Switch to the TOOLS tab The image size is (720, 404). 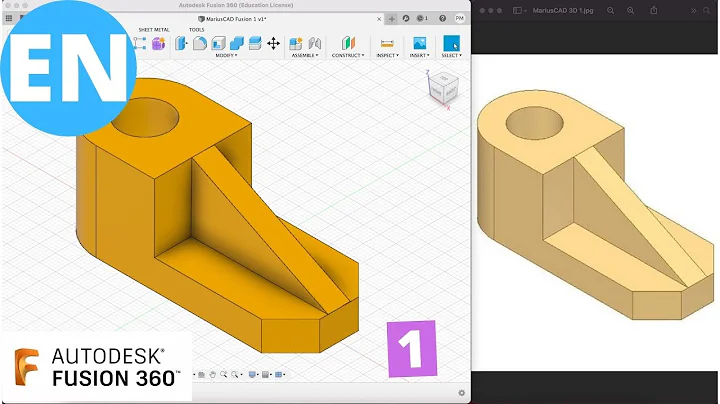[197, 30]
